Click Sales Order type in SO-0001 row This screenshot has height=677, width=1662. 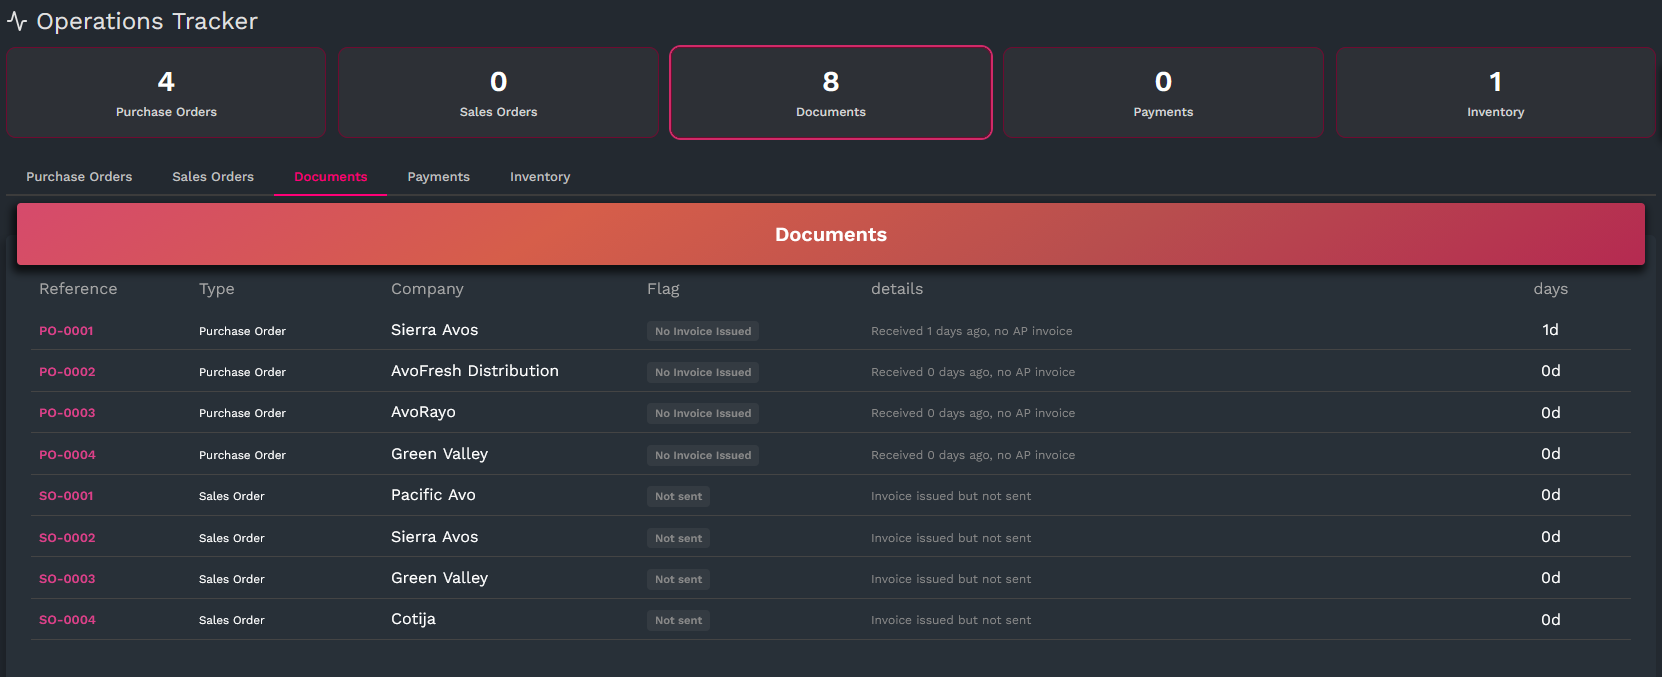click(x=232, y=496)
